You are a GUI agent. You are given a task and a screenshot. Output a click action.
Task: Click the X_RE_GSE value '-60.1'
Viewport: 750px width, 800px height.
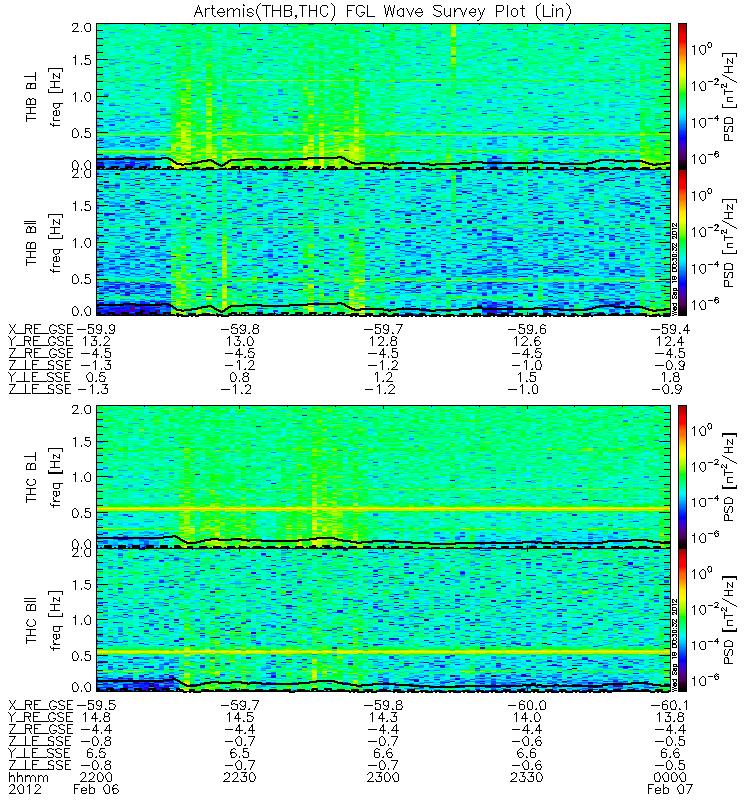[670, 705]
